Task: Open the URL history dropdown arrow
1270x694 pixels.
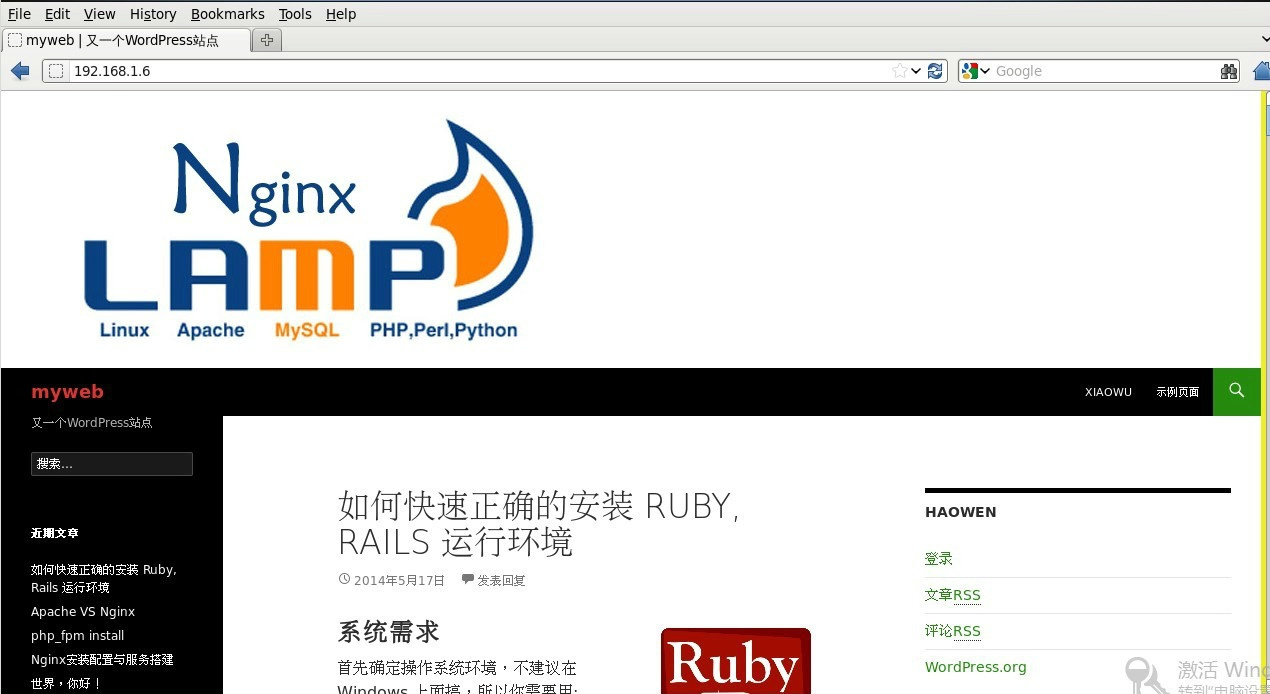Action: pos(916,71)
